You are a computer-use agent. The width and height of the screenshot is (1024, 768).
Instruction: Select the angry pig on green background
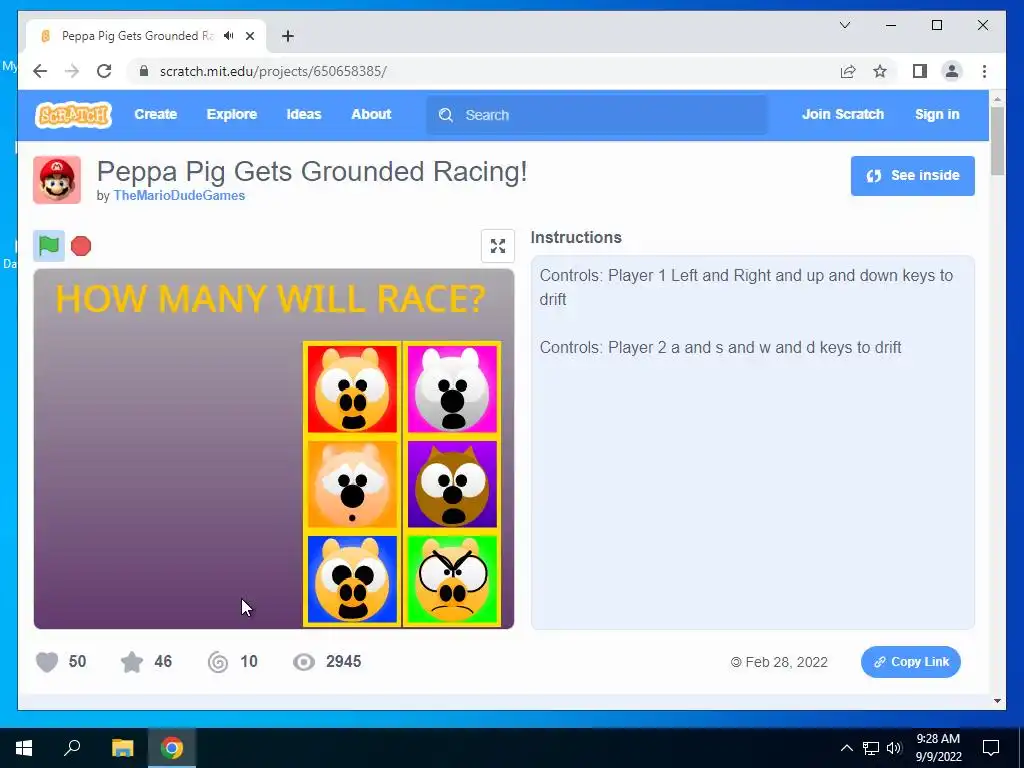point(452,579)
